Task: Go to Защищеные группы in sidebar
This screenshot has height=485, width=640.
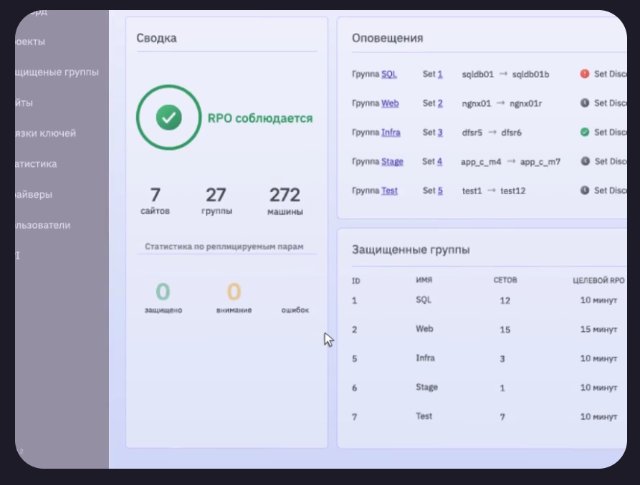Action: coord(56,72)
